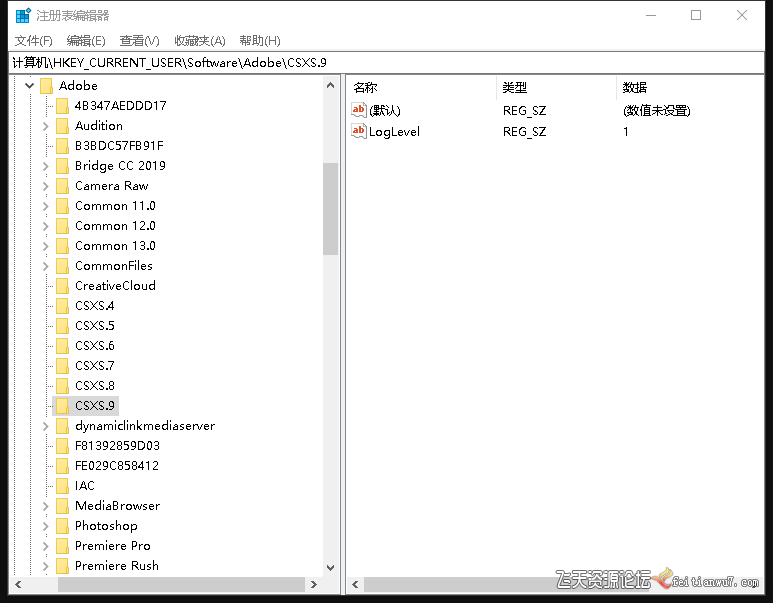Select the Premiere Pro key

(113, 546)
